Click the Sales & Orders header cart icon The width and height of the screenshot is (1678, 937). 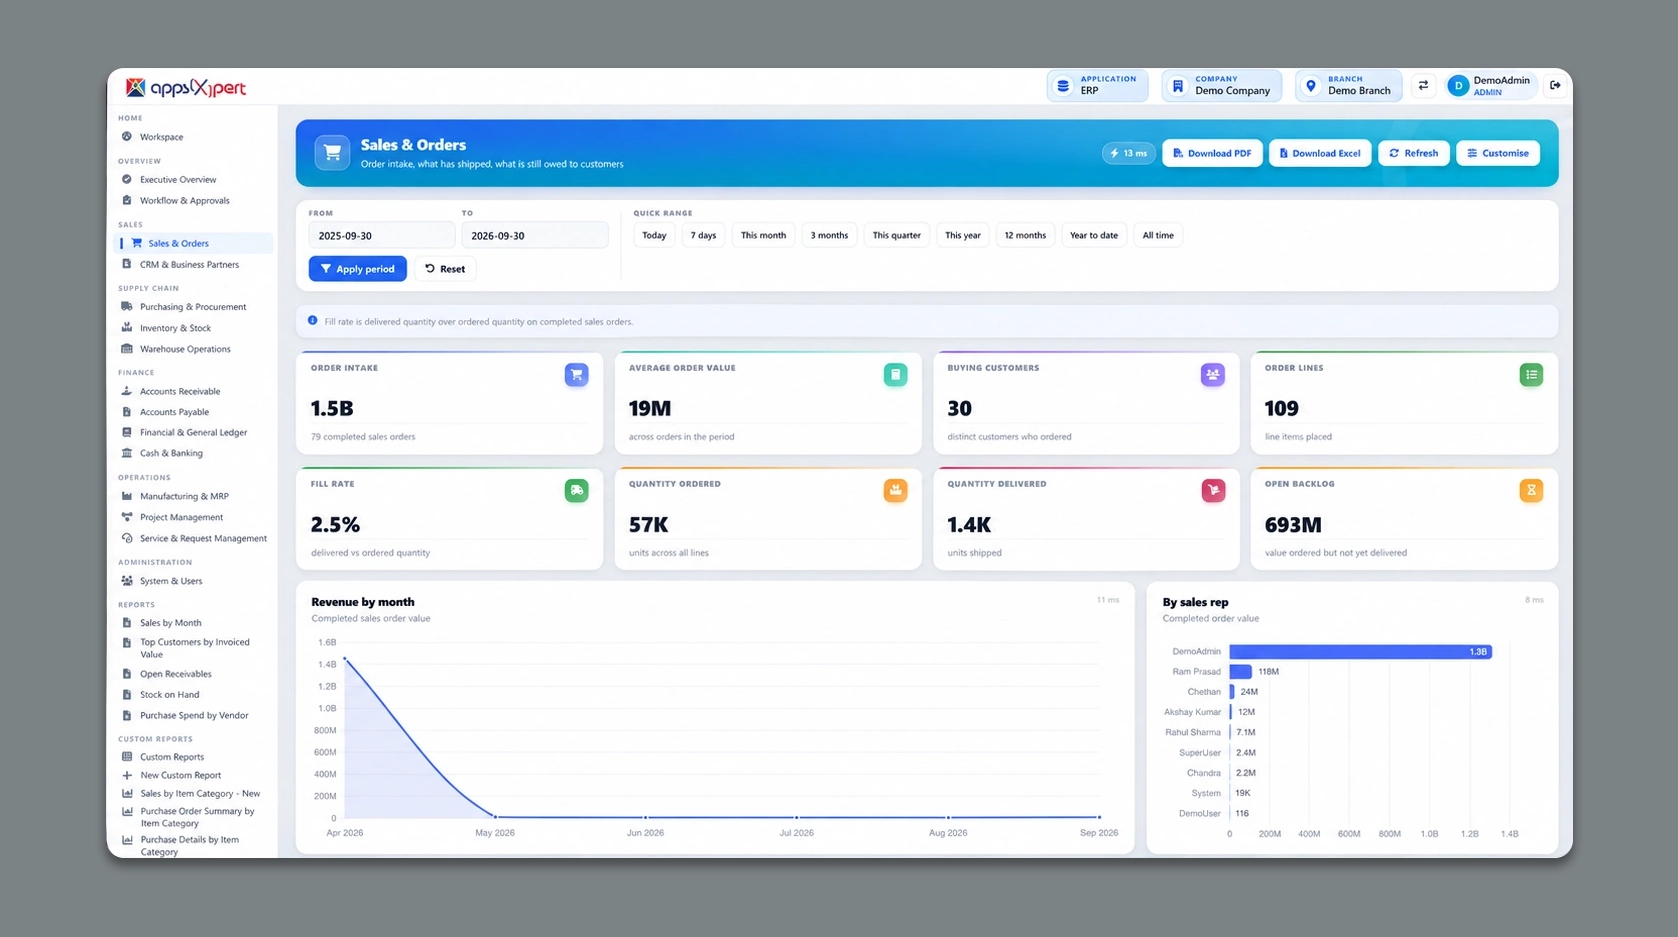pyautogui.click(x=332, y=153)
